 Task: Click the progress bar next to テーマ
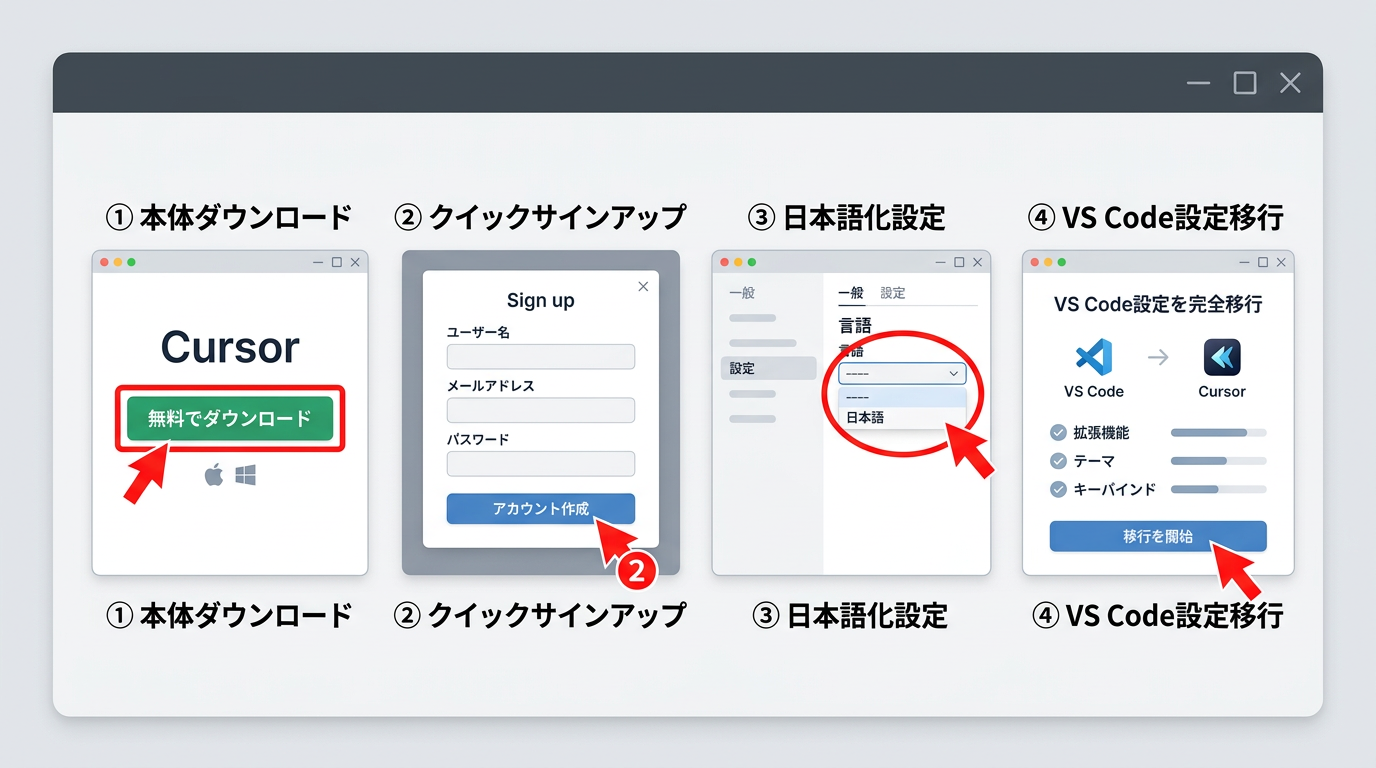[x=1218, y=461]
